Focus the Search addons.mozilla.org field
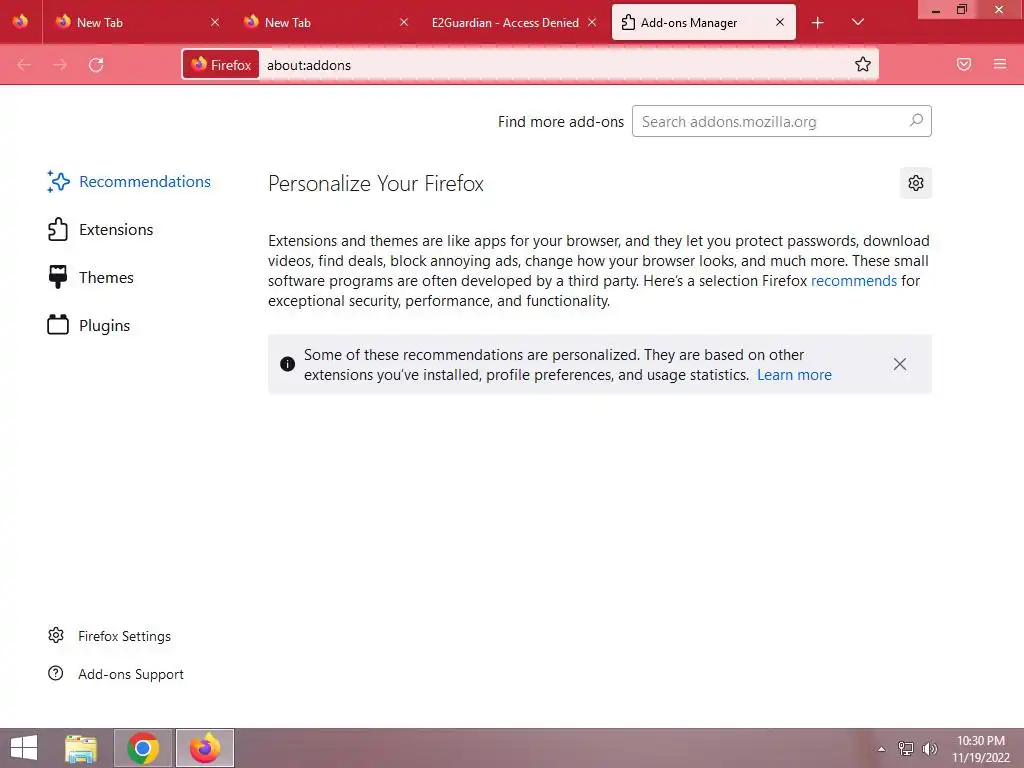The height and width of the screenshot is (768, 1024). 782,121
